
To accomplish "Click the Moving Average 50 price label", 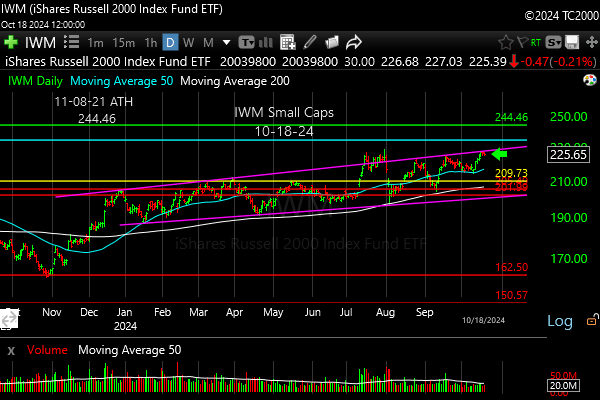I will coord(122,81).
